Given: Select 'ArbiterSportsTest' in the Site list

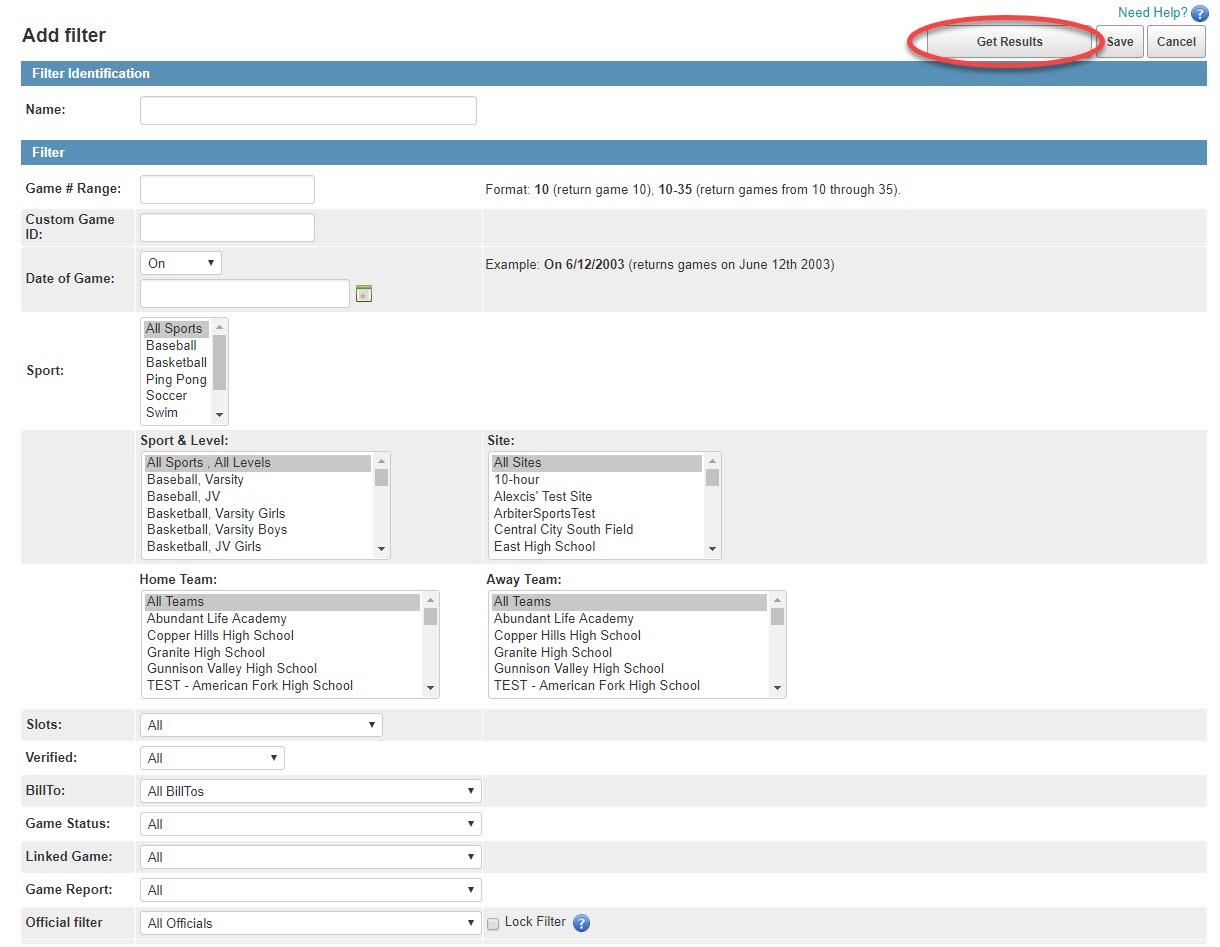Looking at the screenshot, I should coord(597,513).
